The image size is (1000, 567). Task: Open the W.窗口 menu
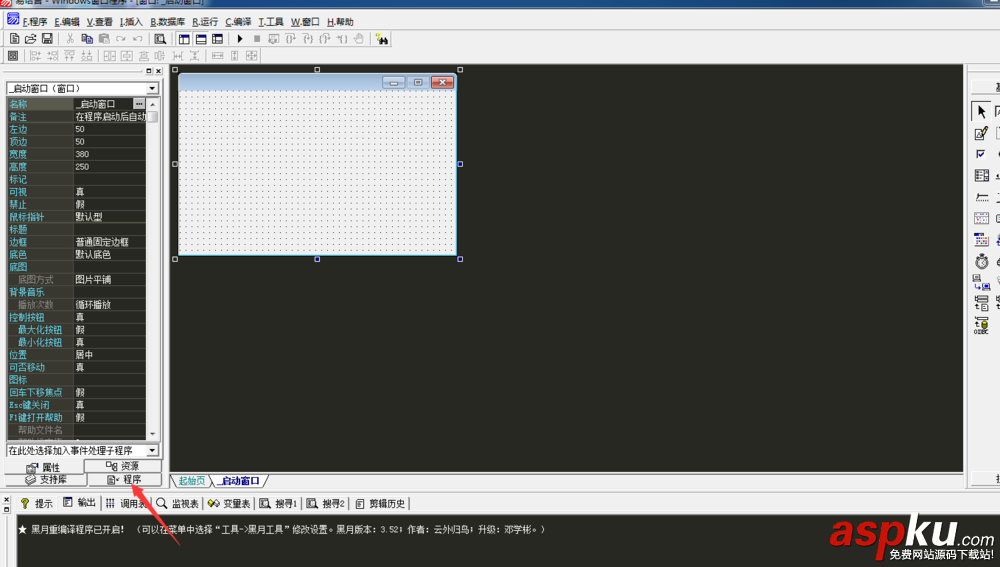[305, 22]
